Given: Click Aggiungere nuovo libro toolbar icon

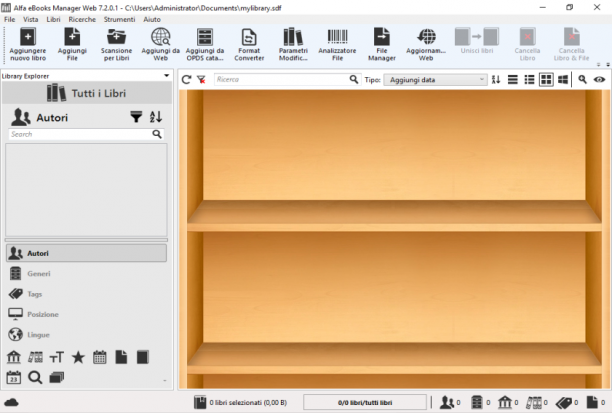Looking at the screenshot, I should (x=28, y=44).
